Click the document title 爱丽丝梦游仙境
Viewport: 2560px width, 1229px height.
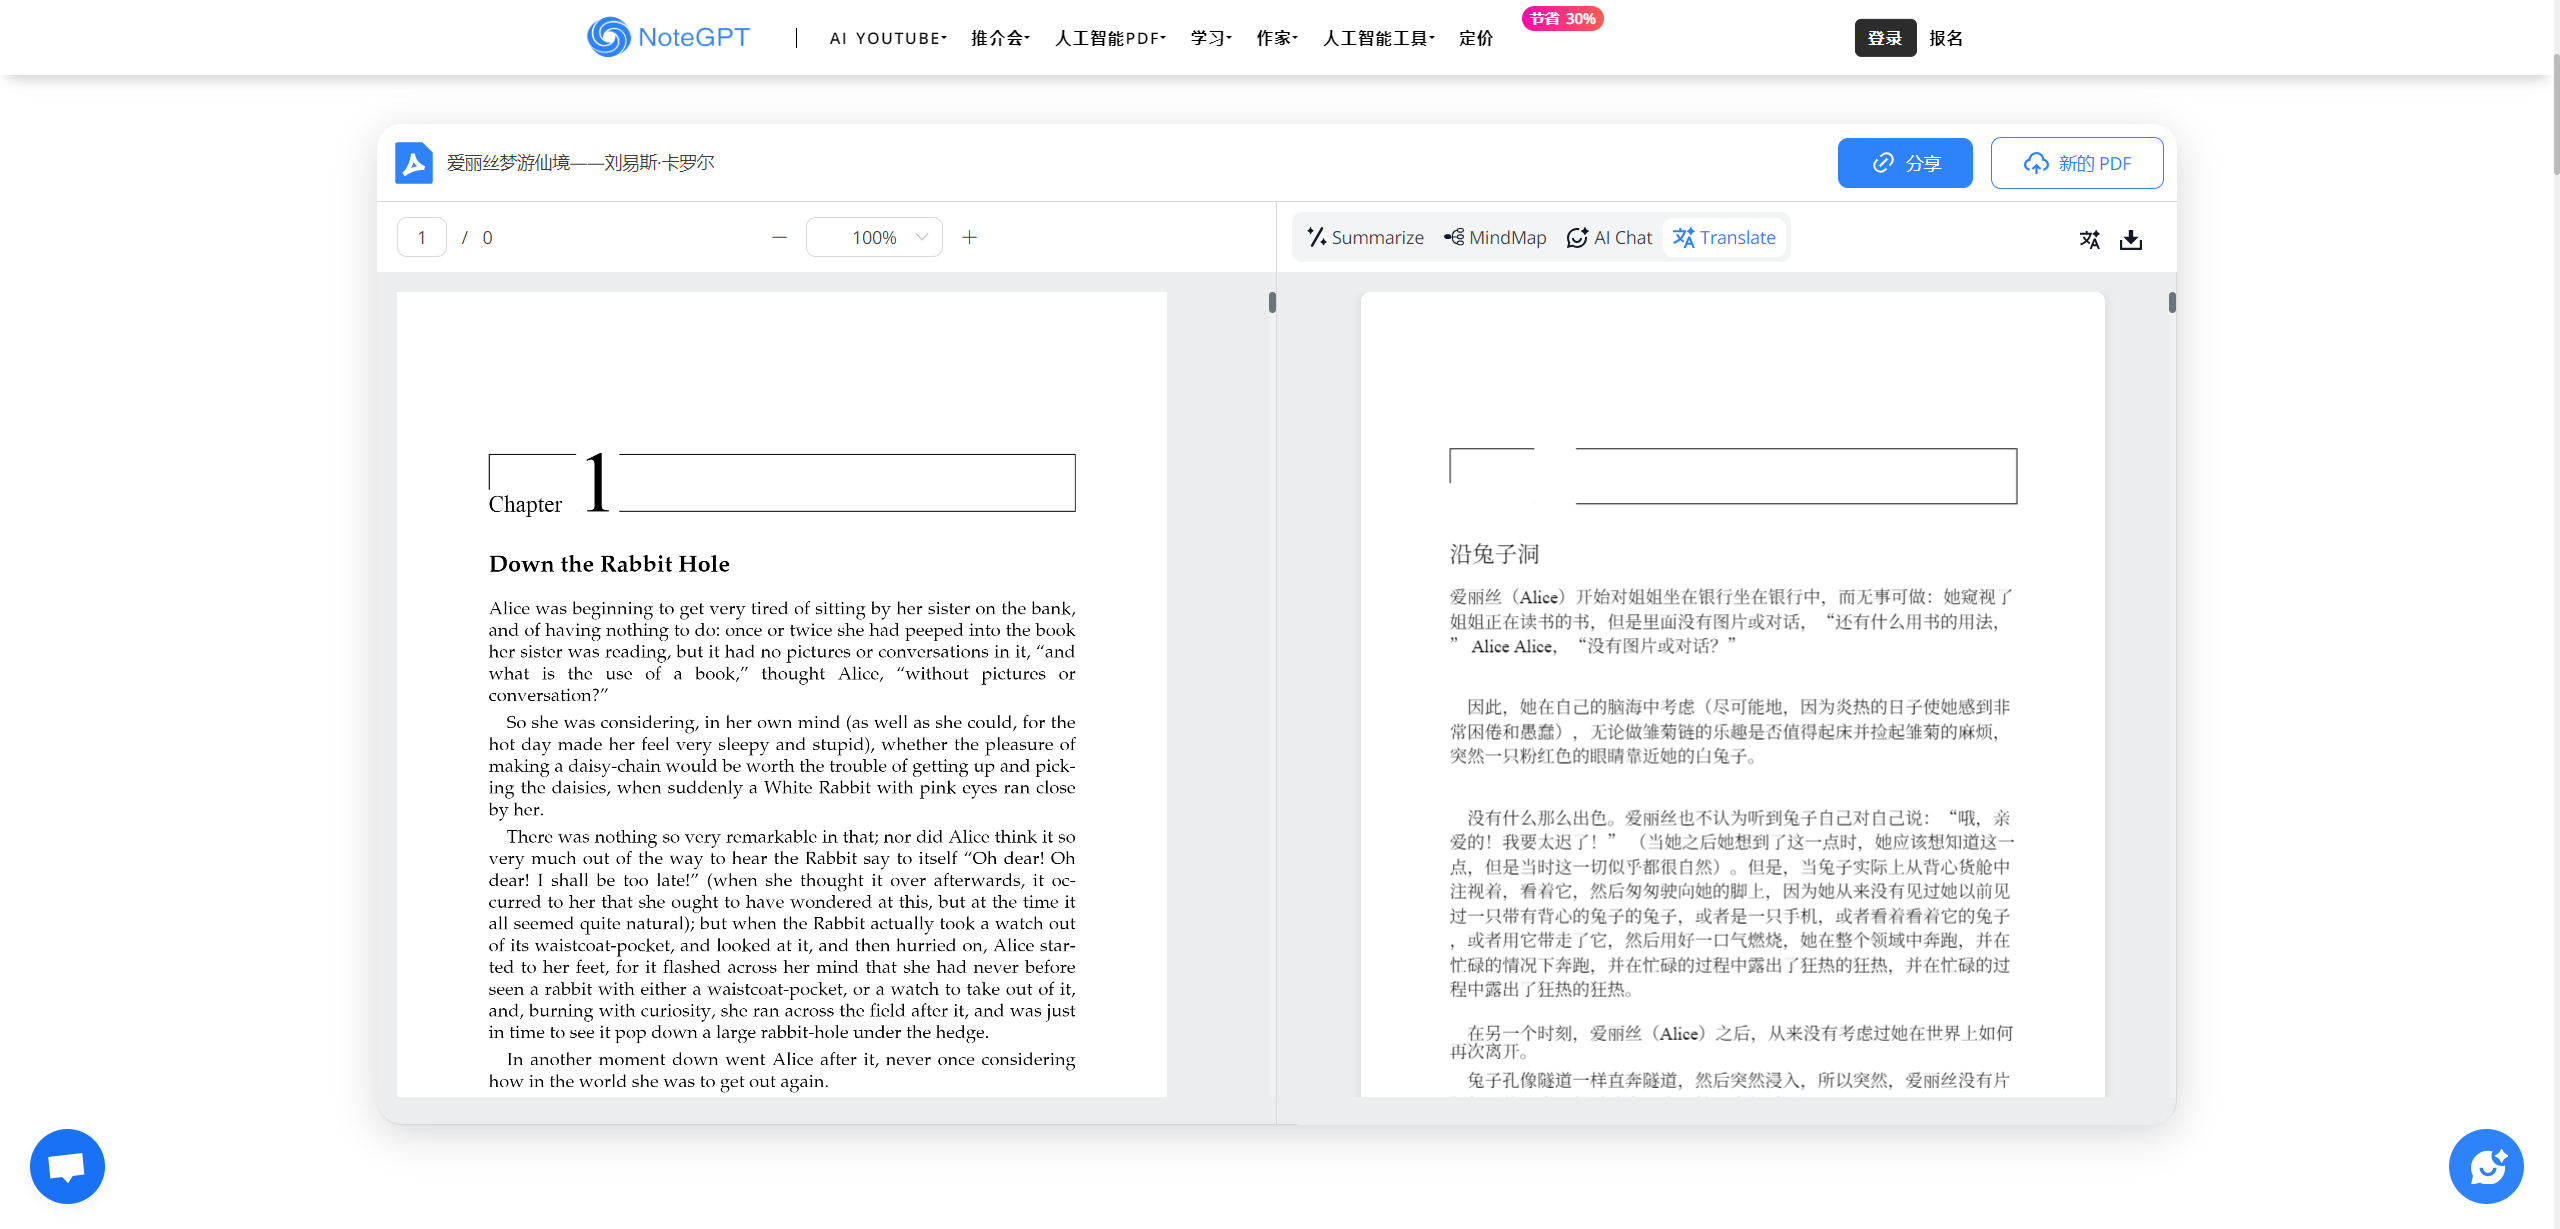[580, 162]
